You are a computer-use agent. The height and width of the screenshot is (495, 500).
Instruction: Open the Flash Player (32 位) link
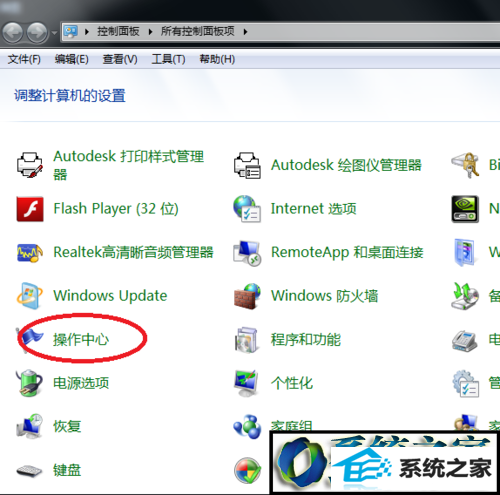116,209
